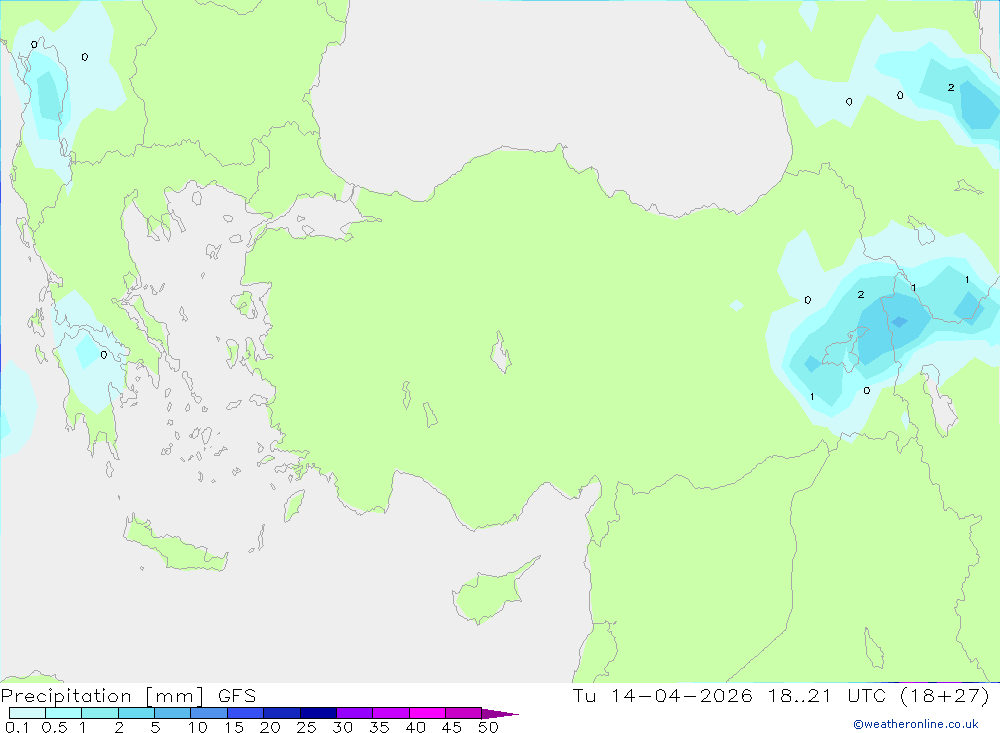Click the above-50 mm legend arrow tip
Screen dimensions: 1000x733
click(501, 714)
